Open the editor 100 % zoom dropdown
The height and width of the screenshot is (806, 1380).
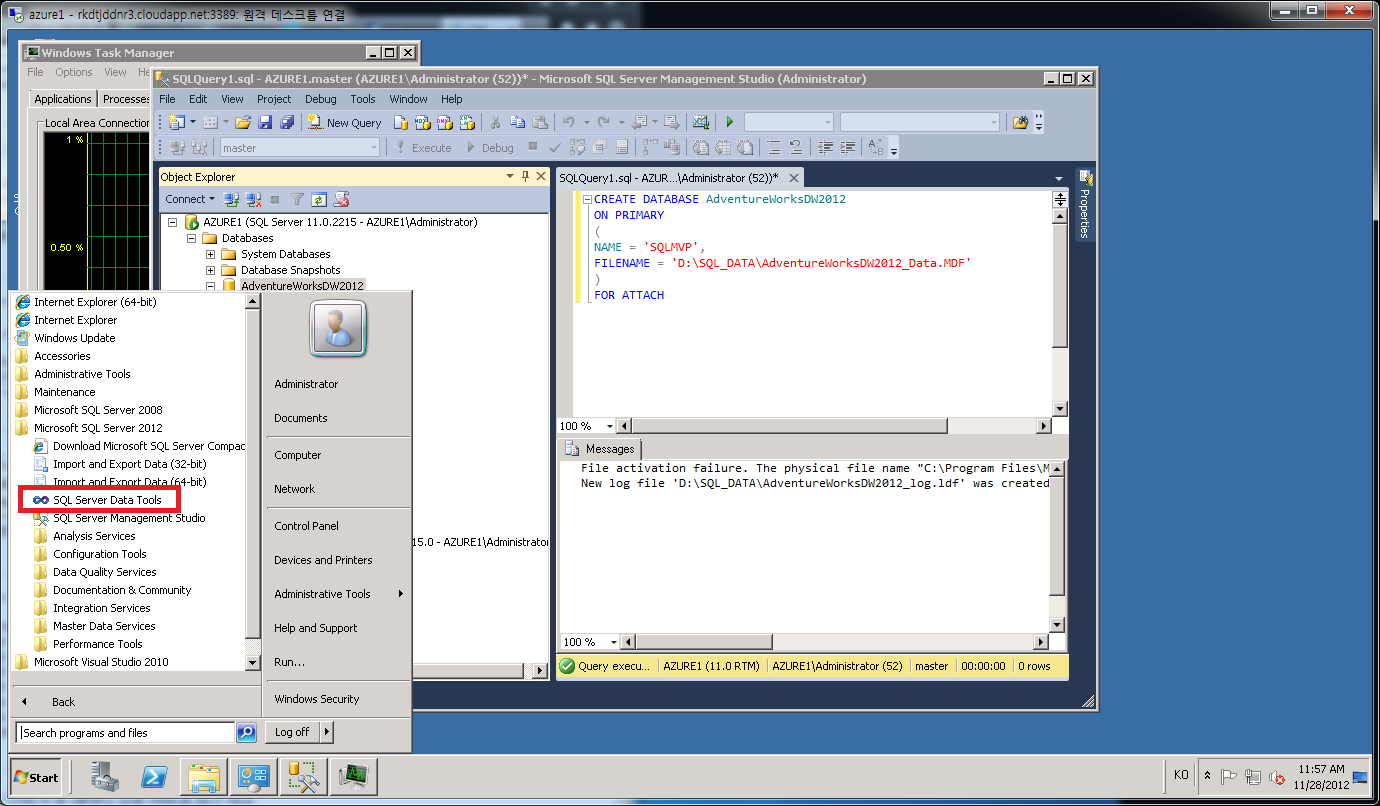[612, 426]
